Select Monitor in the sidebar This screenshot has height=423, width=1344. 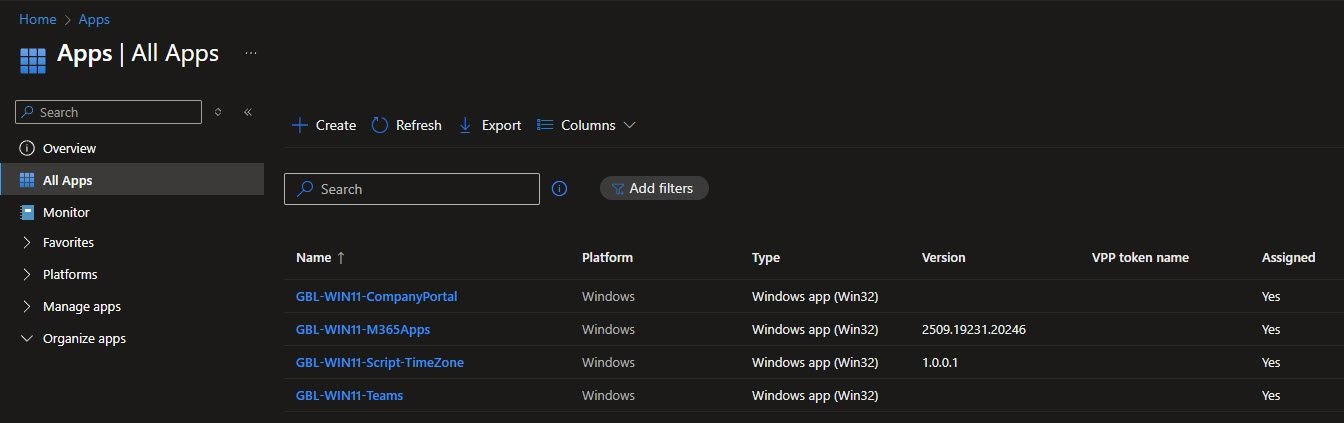(x=66, y=212)
